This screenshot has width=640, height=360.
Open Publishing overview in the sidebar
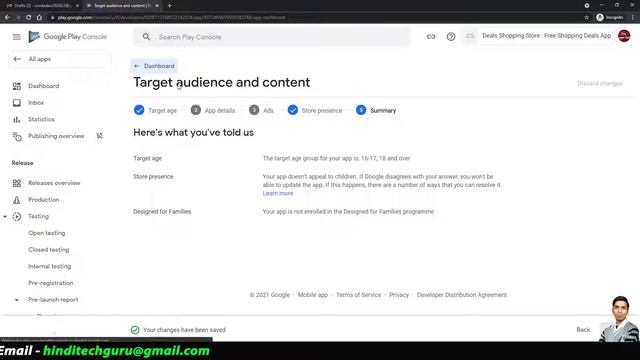coord(56,136)
